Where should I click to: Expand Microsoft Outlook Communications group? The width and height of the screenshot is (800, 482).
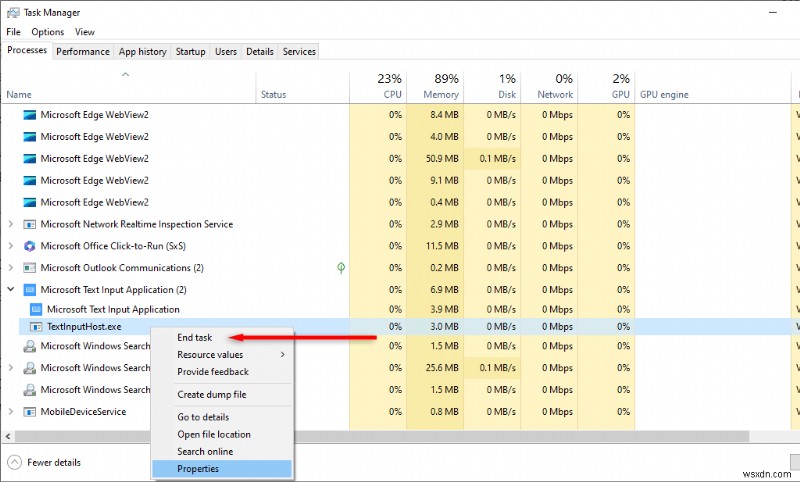click(11, 268)
